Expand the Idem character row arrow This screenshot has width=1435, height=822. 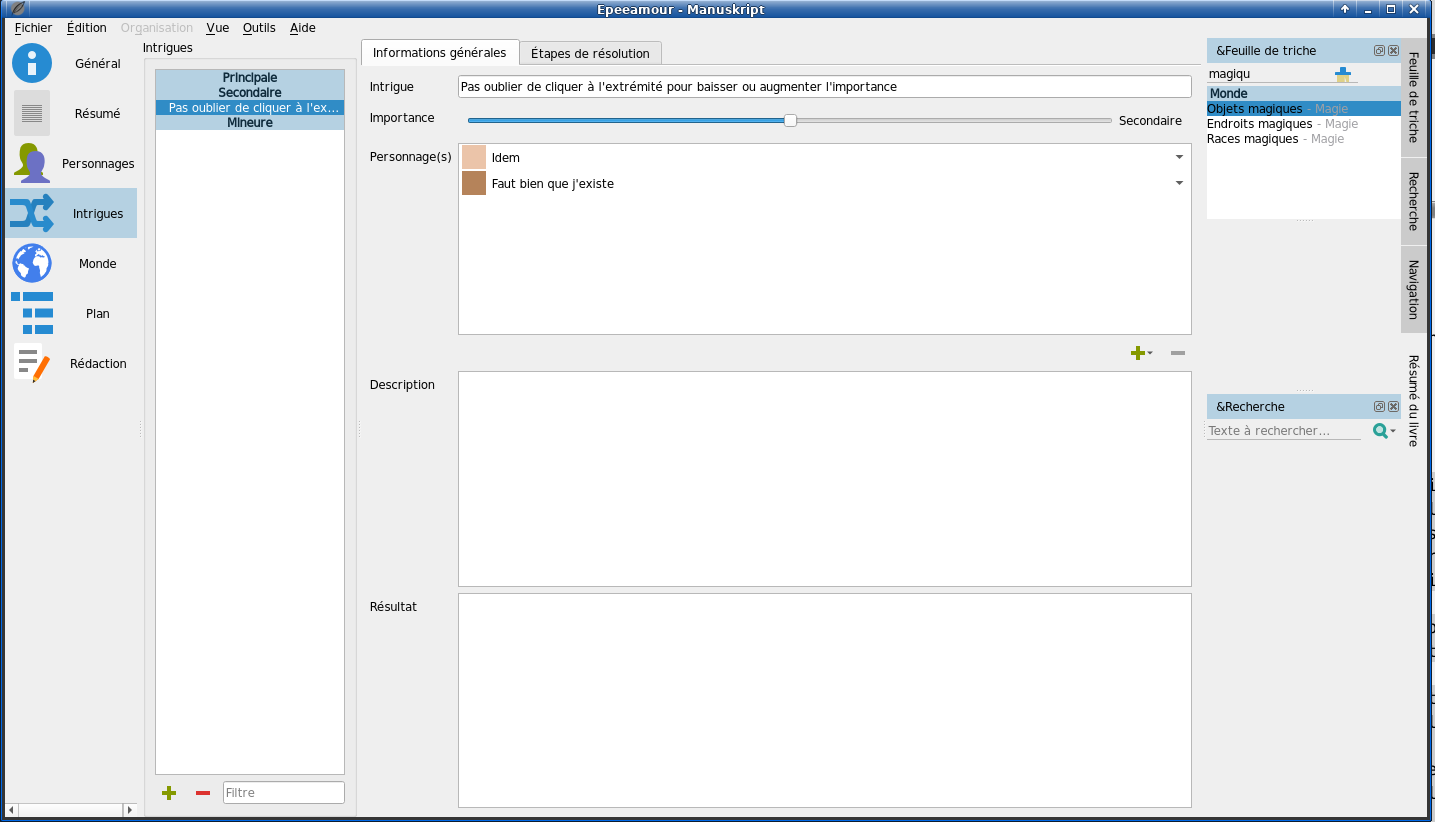pos(1179,157)
